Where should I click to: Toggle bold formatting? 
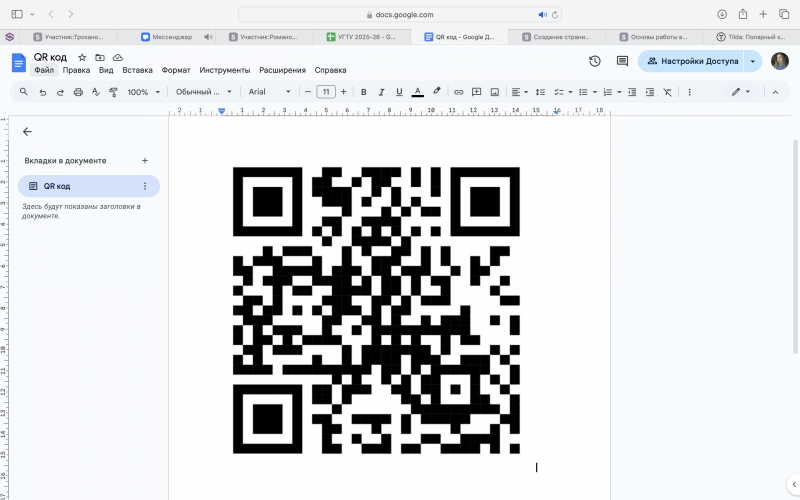363,92
